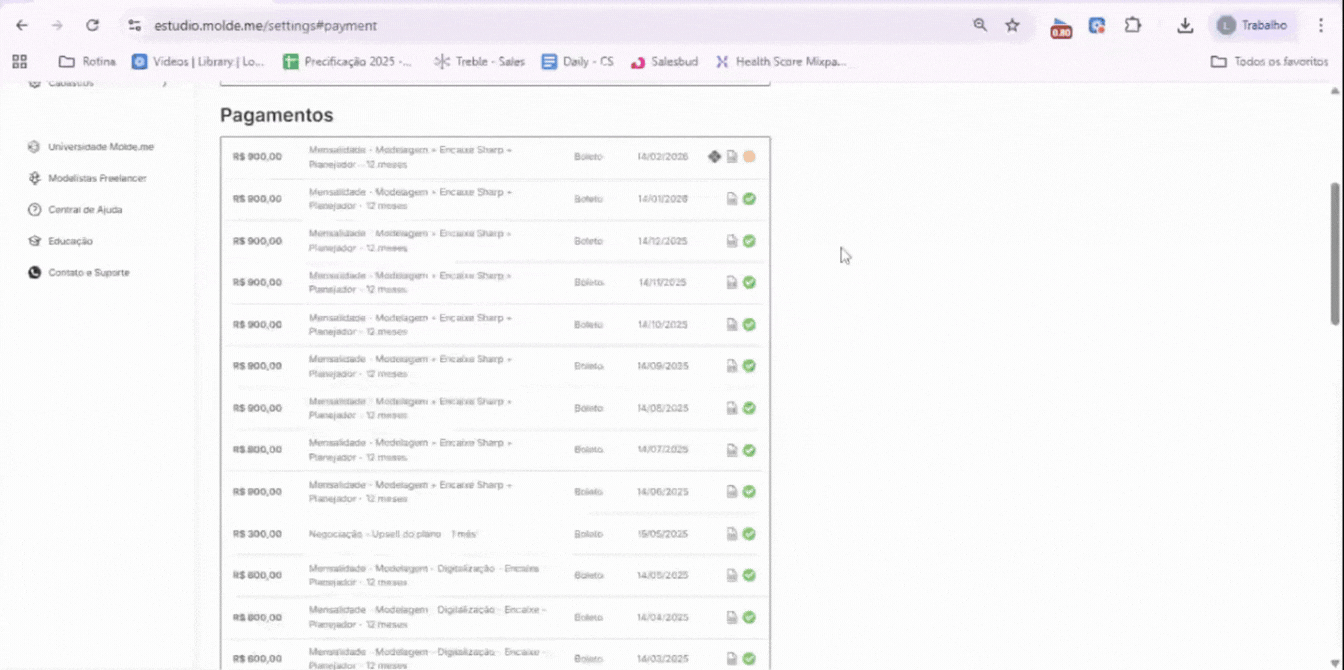Expand the Todos os favoritos folder
Image resolution: width=1344 pixels, height=670 pixels.
[1268, 61]
